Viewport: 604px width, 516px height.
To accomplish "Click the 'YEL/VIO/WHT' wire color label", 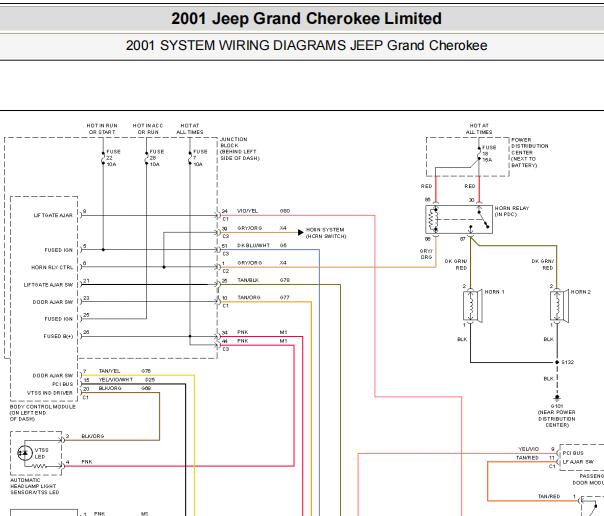I will [x=116, y=379].
